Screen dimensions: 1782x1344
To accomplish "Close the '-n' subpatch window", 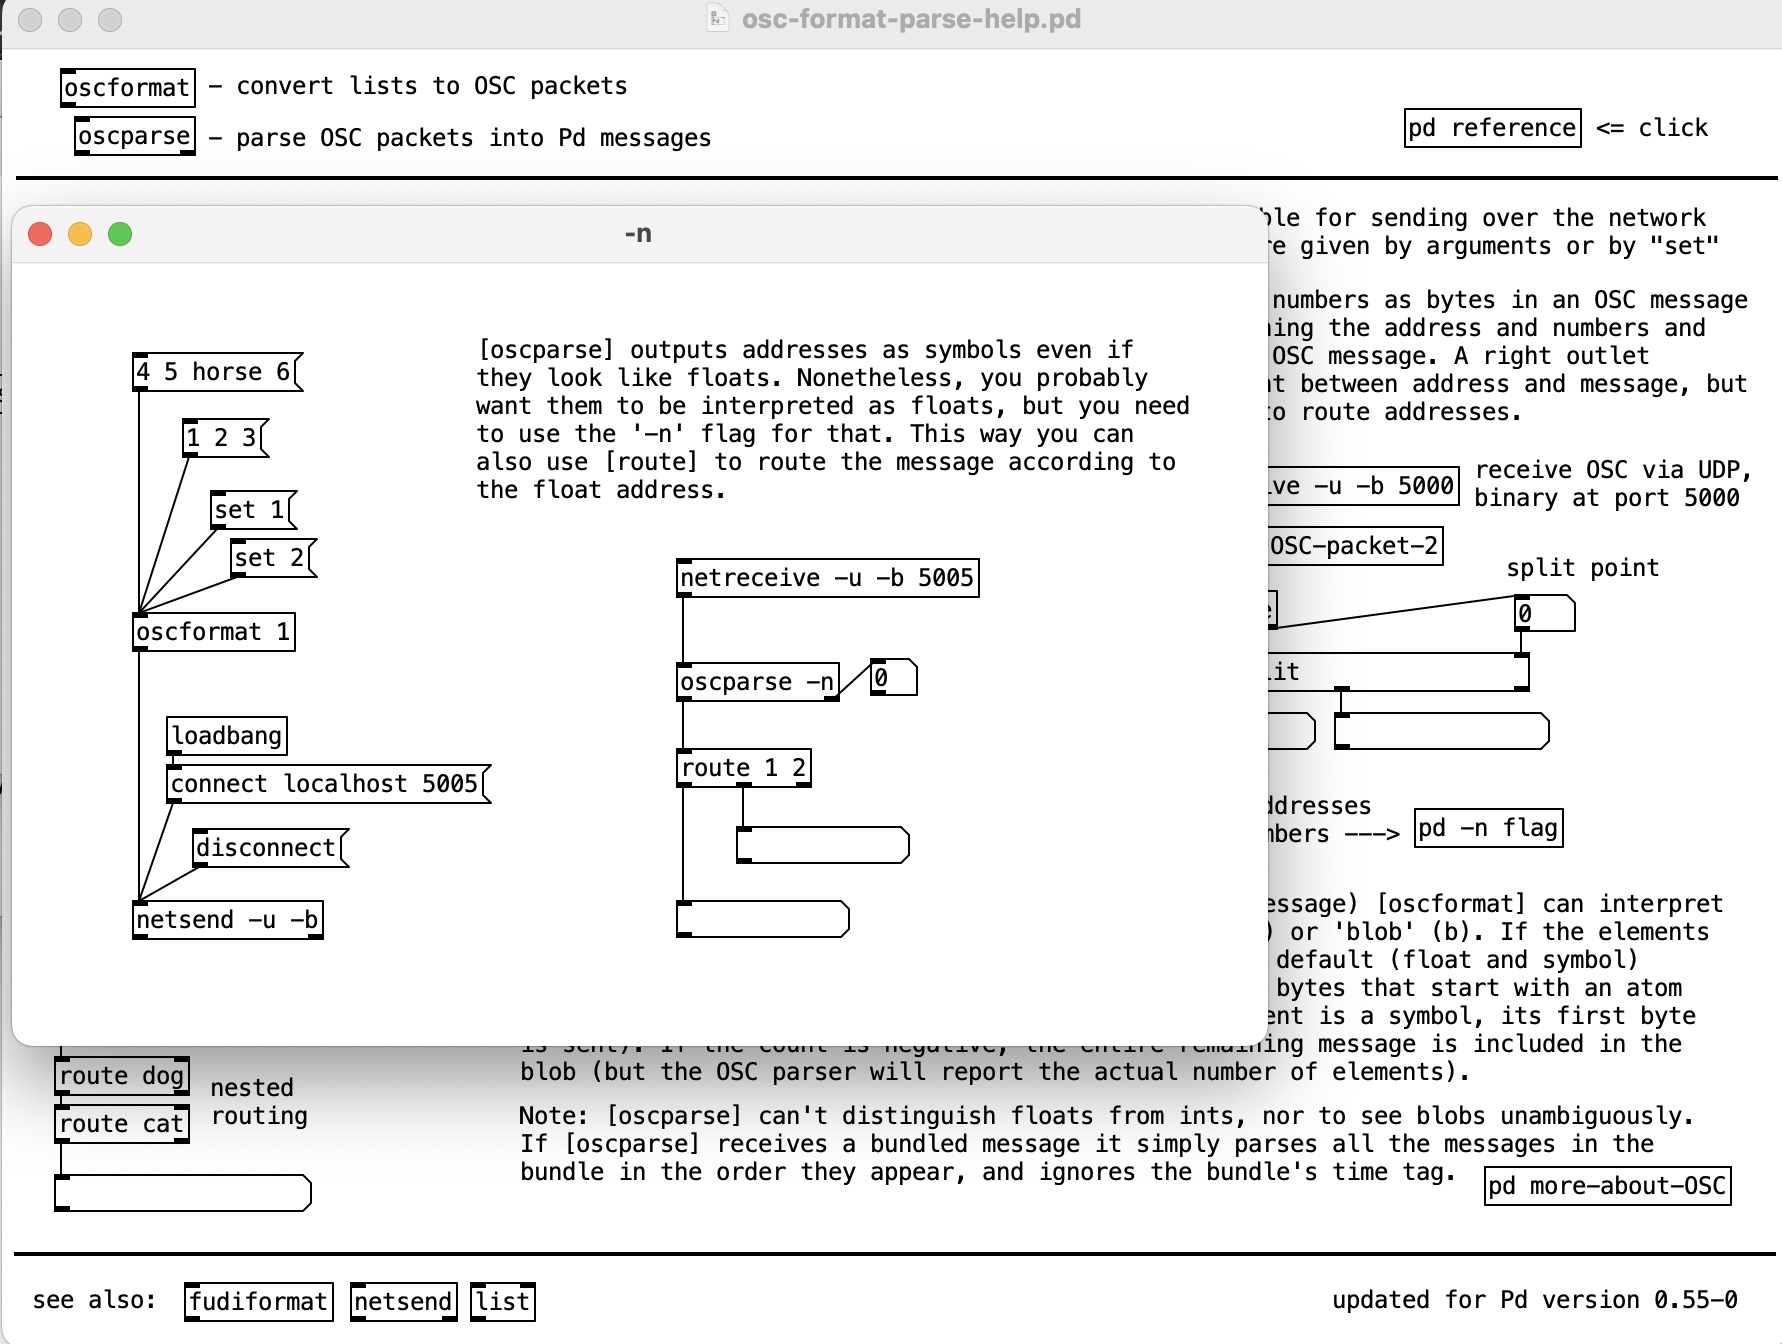I will 40,234.
